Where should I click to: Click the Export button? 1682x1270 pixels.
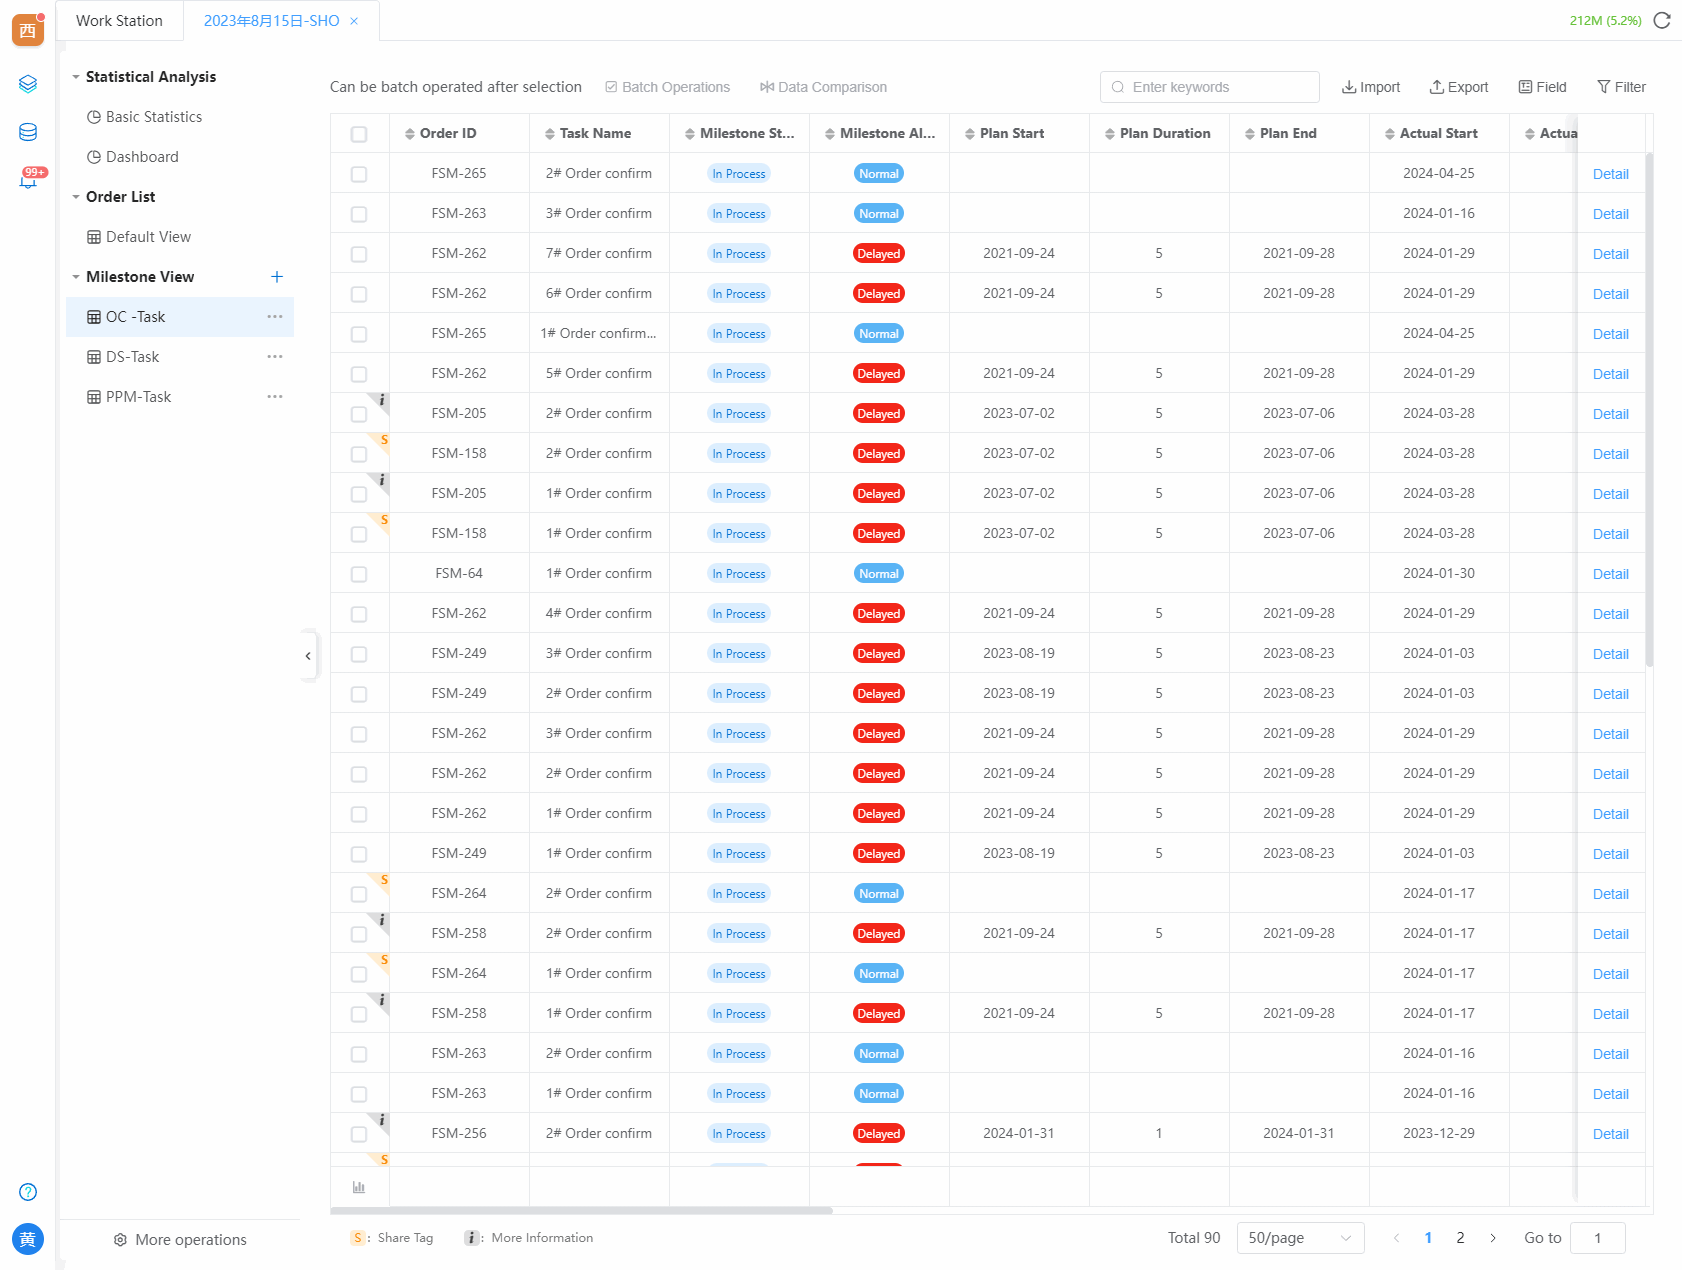click(x=1458, y=87)
